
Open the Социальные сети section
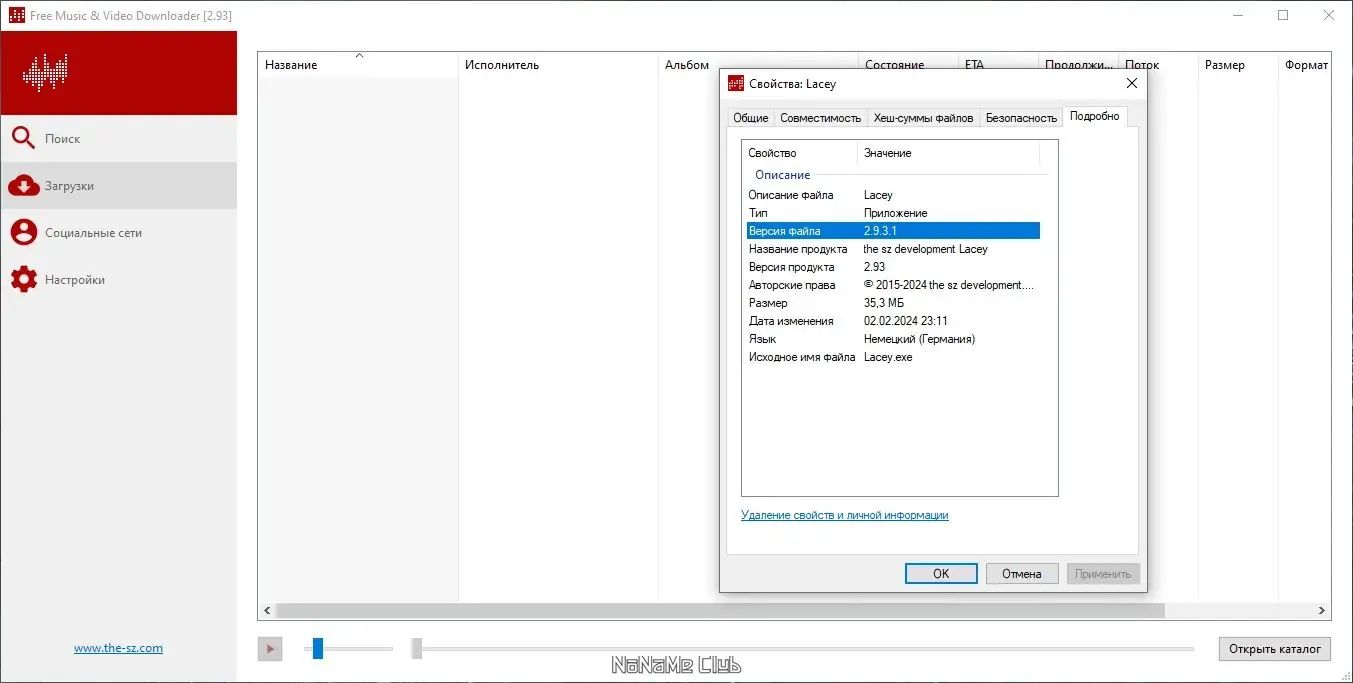pyautogui.click(x=118, y=233)
